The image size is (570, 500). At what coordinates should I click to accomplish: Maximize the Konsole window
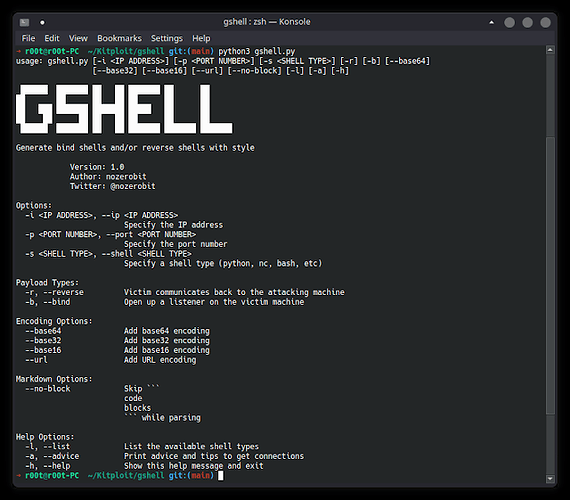(x=527, y=23)
